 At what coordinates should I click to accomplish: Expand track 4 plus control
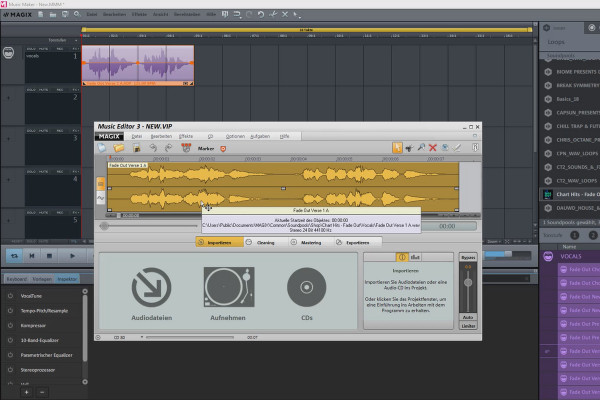pos(8,180)
